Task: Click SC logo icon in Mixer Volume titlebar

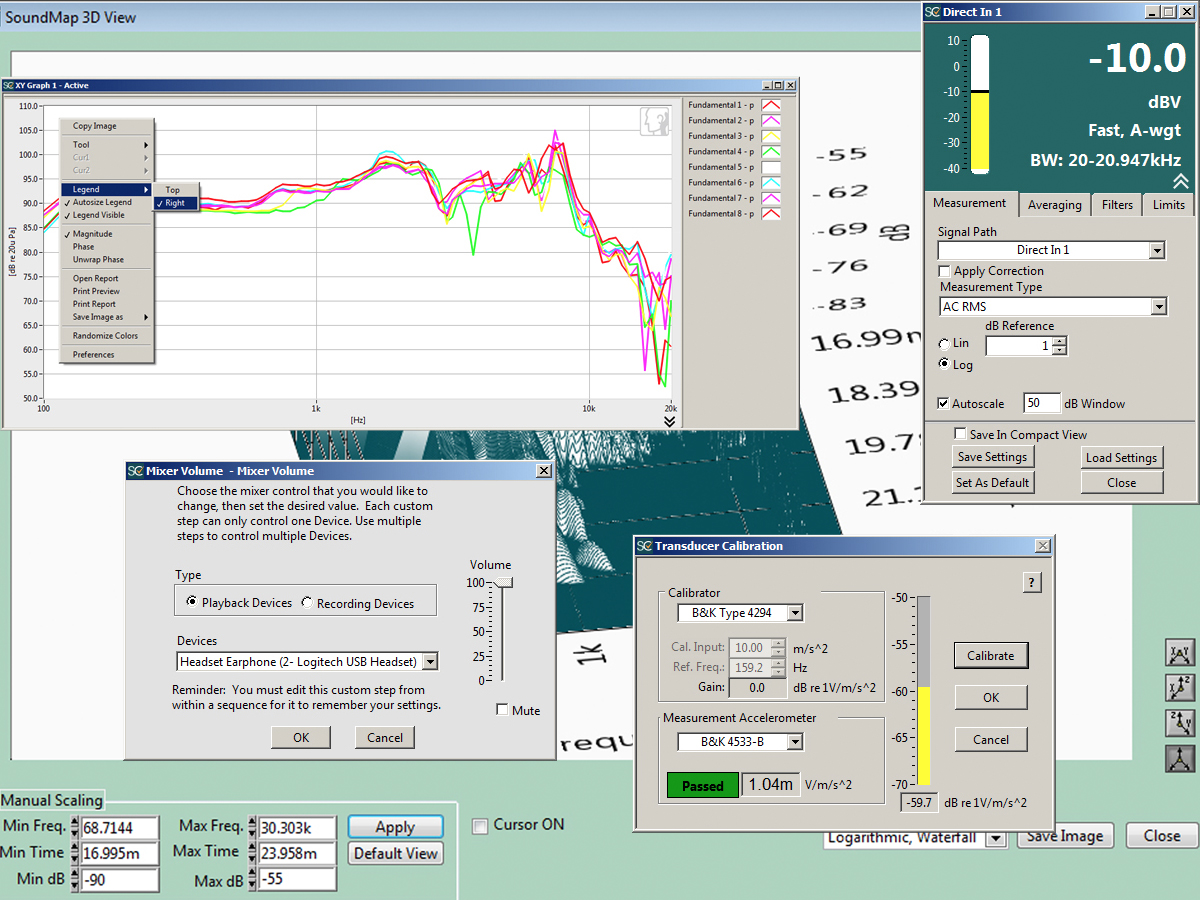Action: [135, 470]
